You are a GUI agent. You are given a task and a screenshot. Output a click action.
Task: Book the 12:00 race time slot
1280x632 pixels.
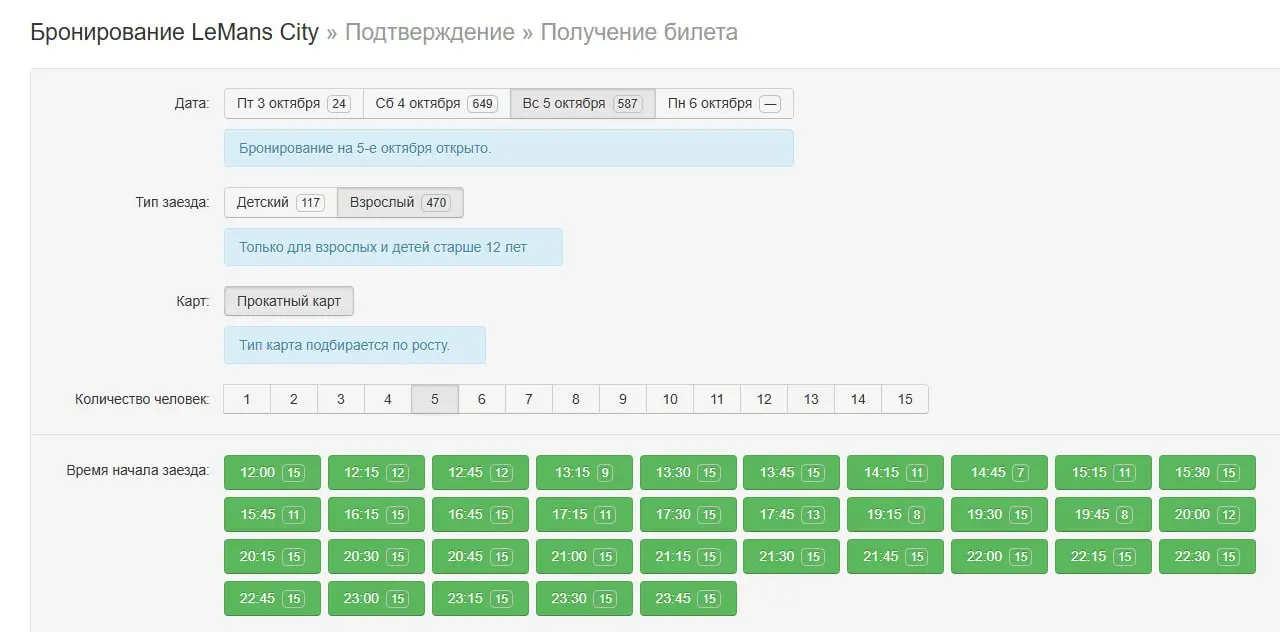[x=272, y=473]
